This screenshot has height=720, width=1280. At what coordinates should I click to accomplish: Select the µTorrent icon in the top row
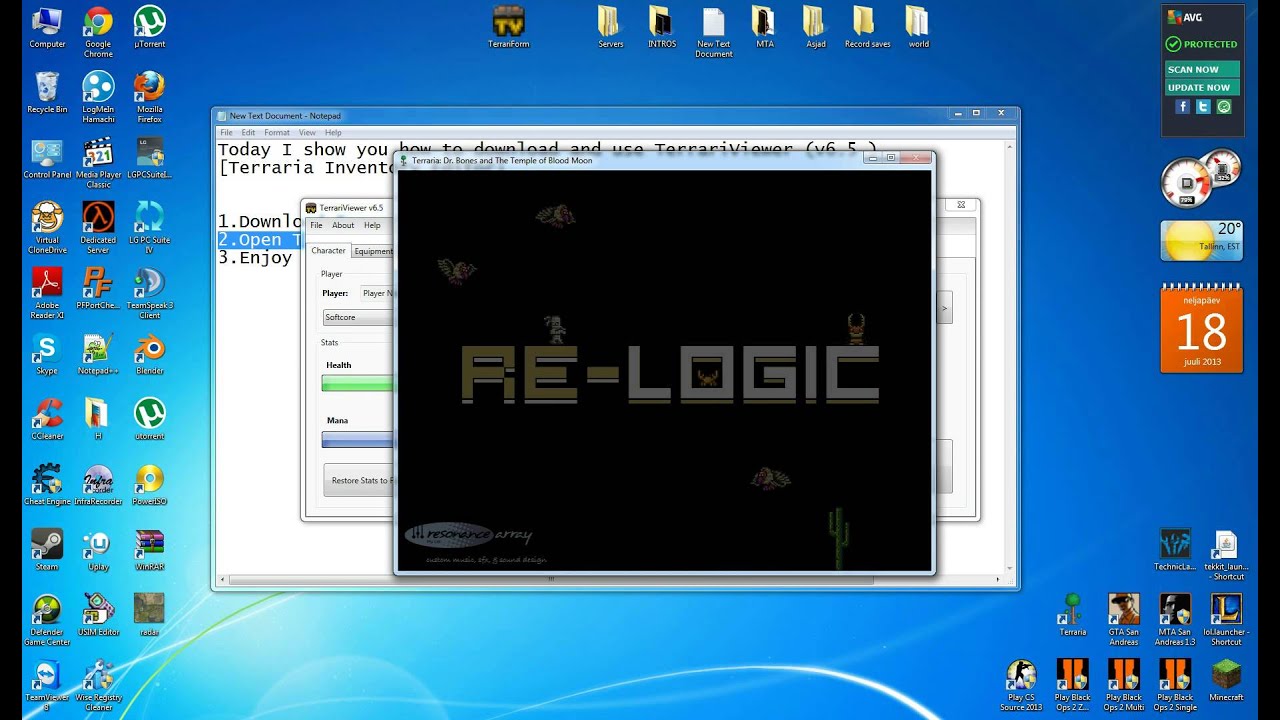point(150,27)
